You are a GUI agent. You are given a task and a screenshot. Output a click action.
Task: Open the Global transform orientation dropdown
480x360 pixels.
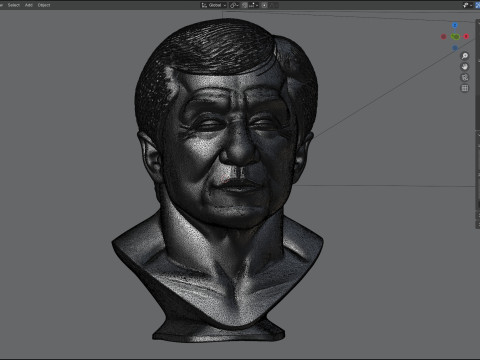pyautogui.click(x=214, y=5)
